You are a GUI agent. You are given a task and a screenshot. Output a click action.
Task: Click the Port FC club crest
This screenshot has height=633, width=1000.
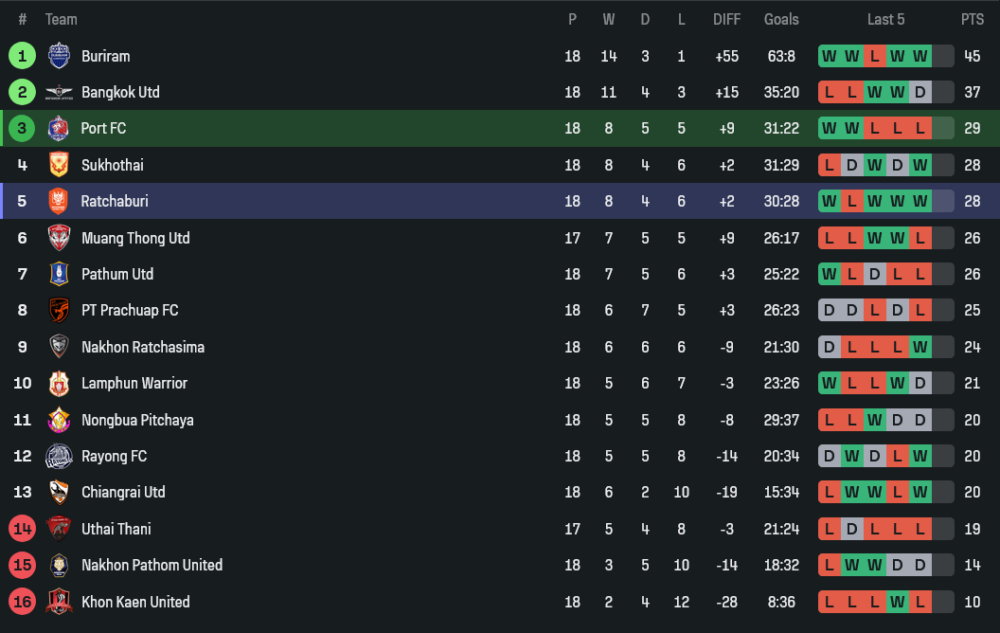[x=59, y=129]
